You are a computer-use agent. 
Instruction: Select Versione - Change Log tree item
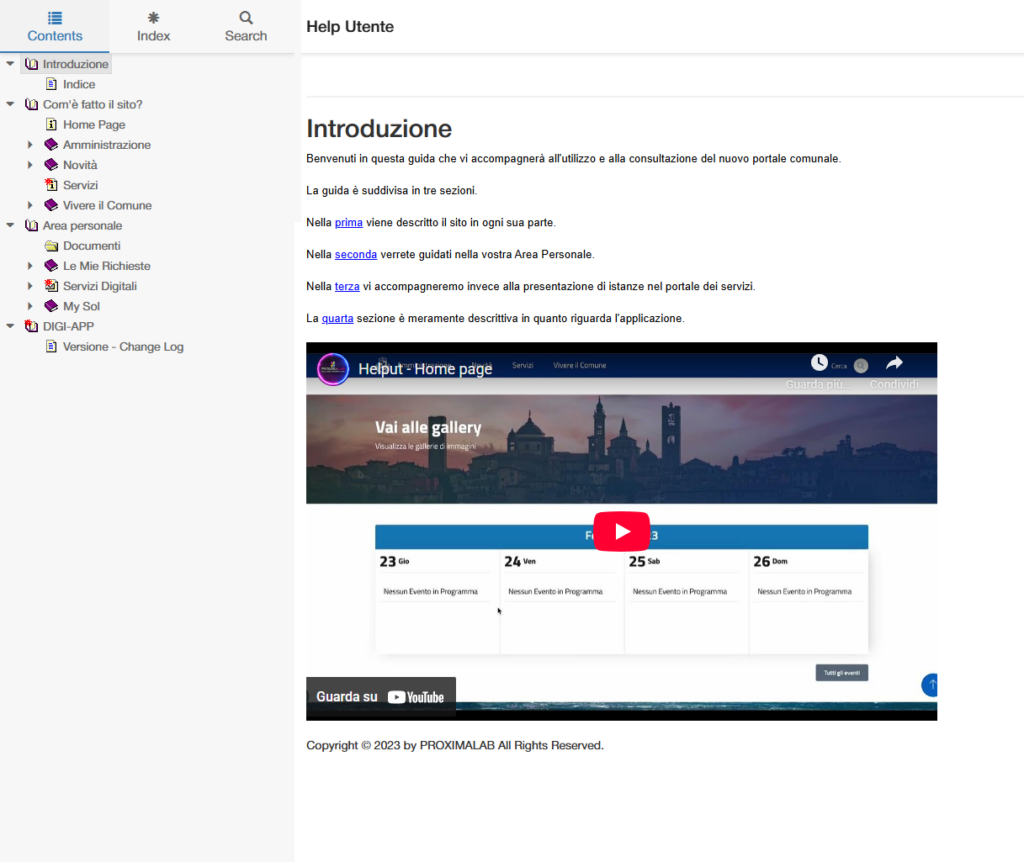click(x=123, y=347)
